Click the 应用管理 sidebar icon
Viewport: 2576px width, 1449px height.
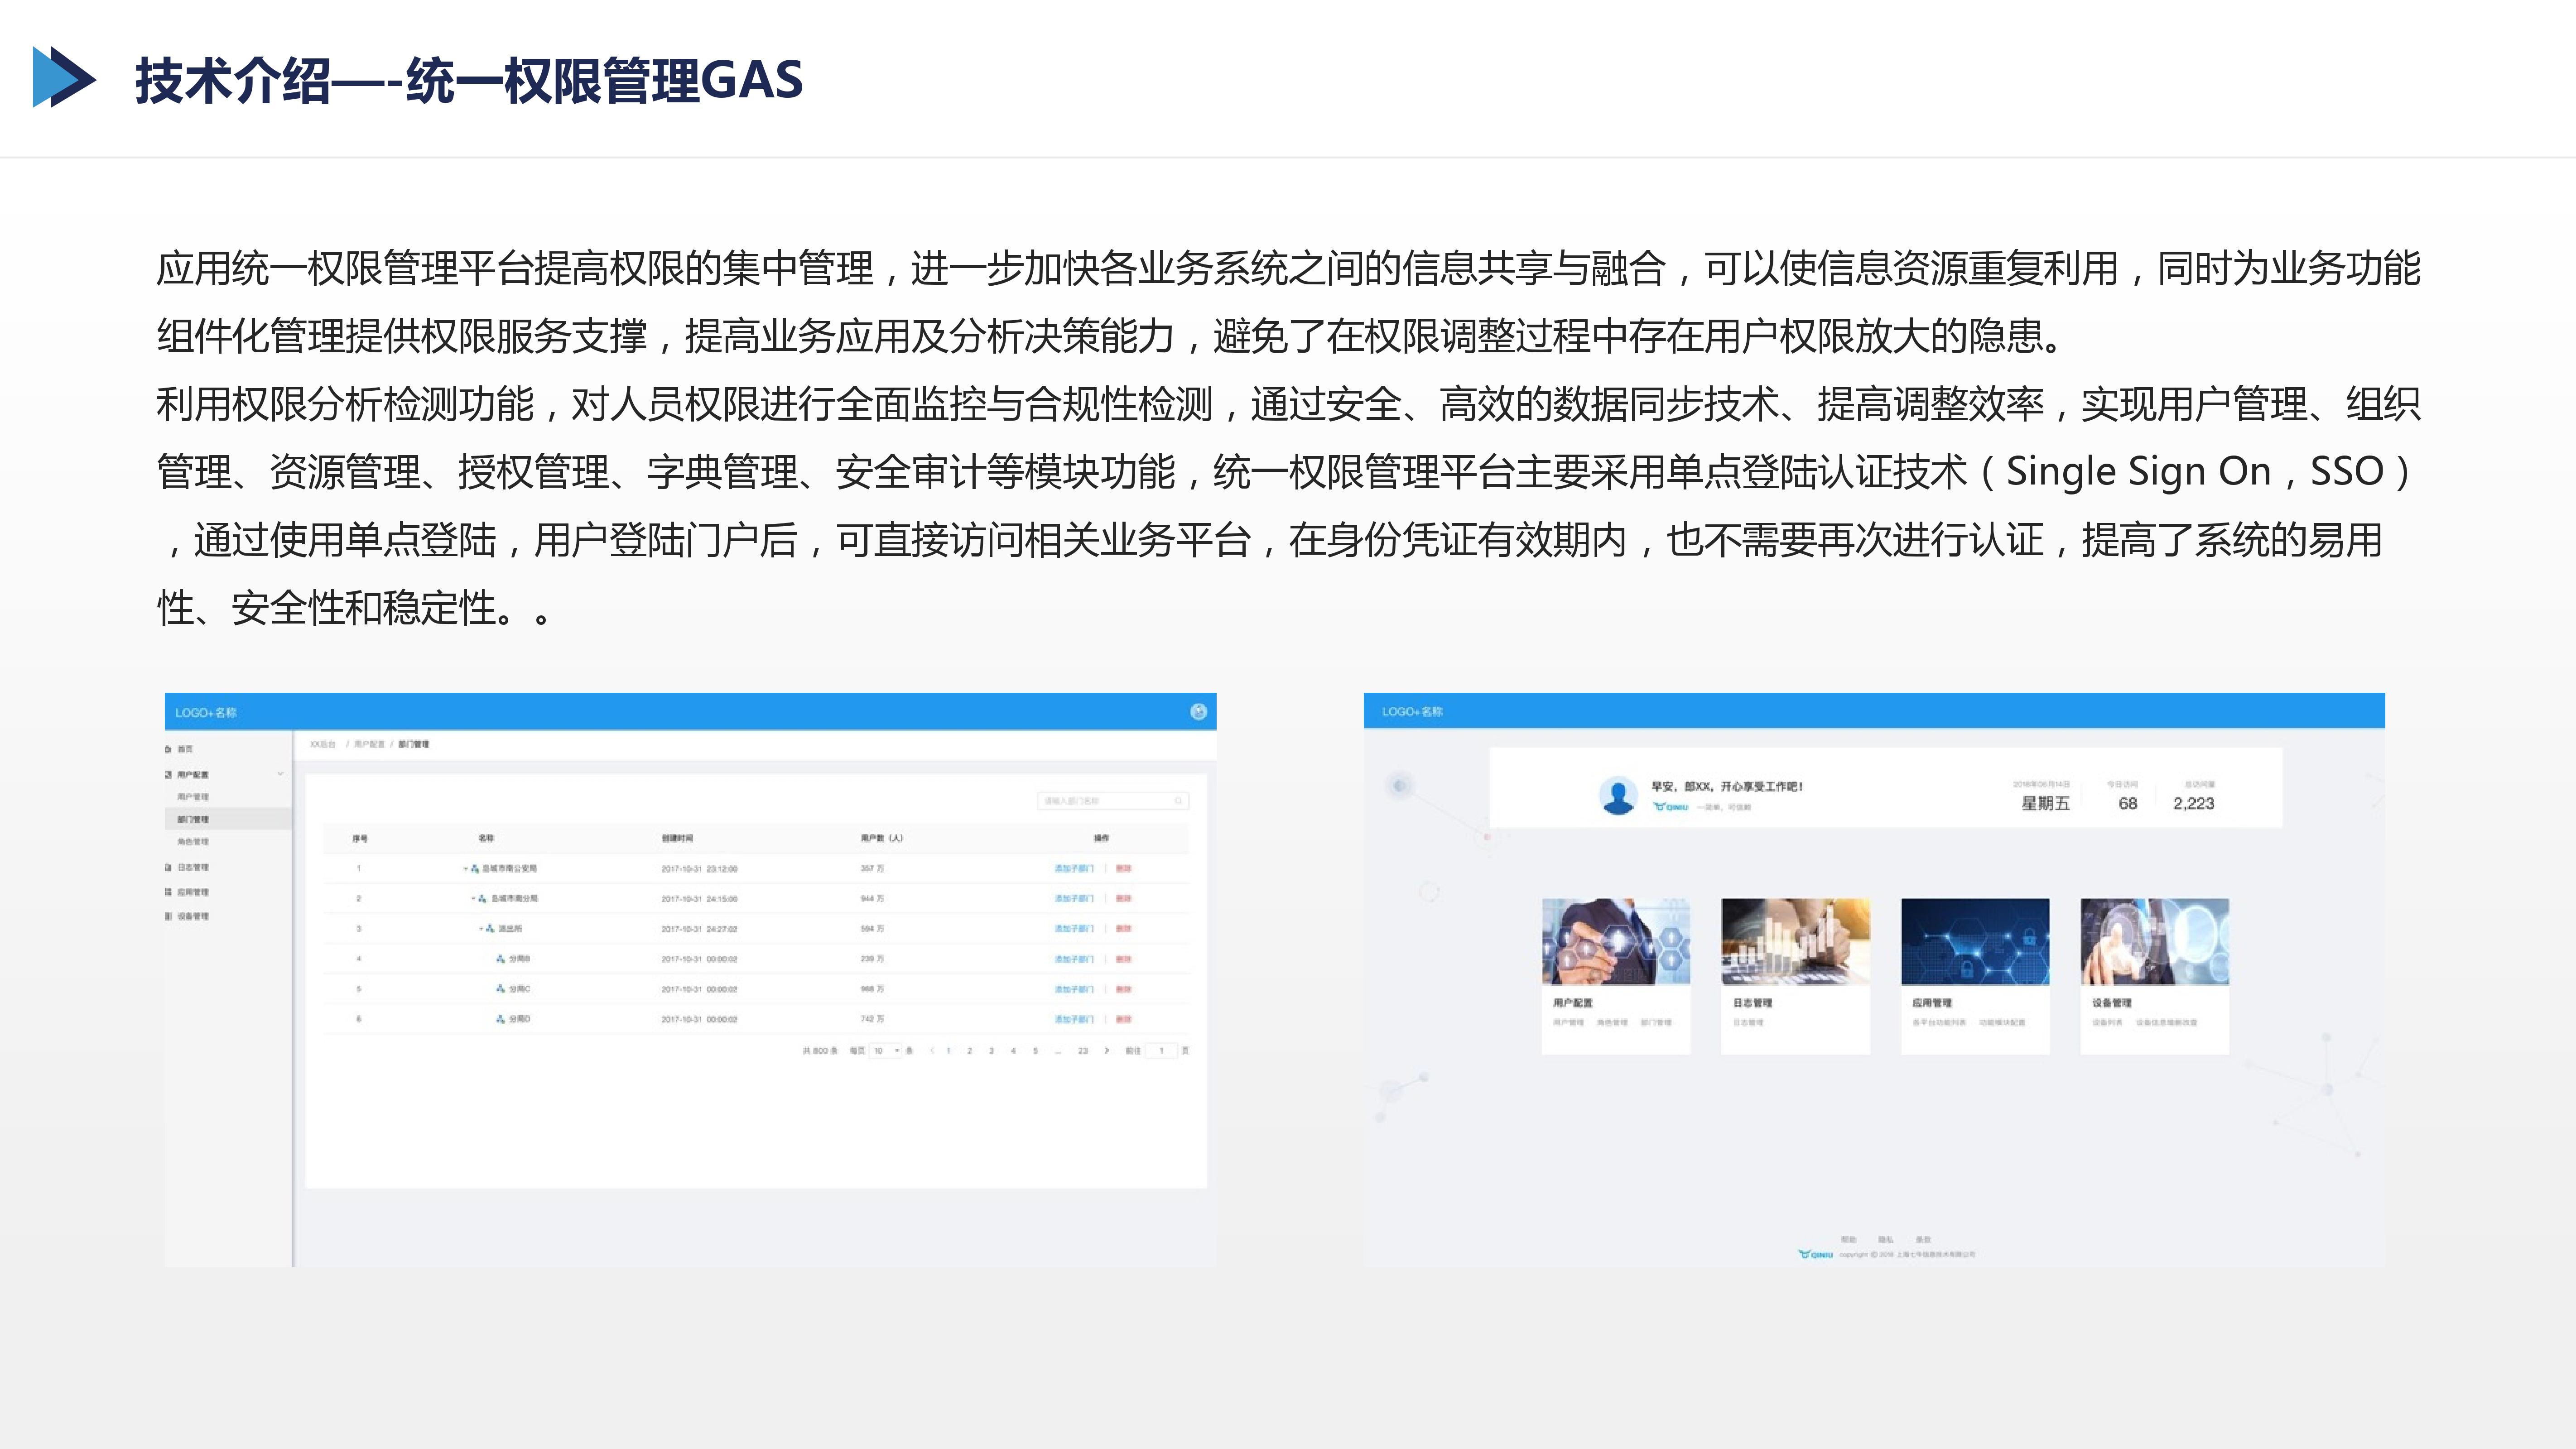(x=168, y=892)
